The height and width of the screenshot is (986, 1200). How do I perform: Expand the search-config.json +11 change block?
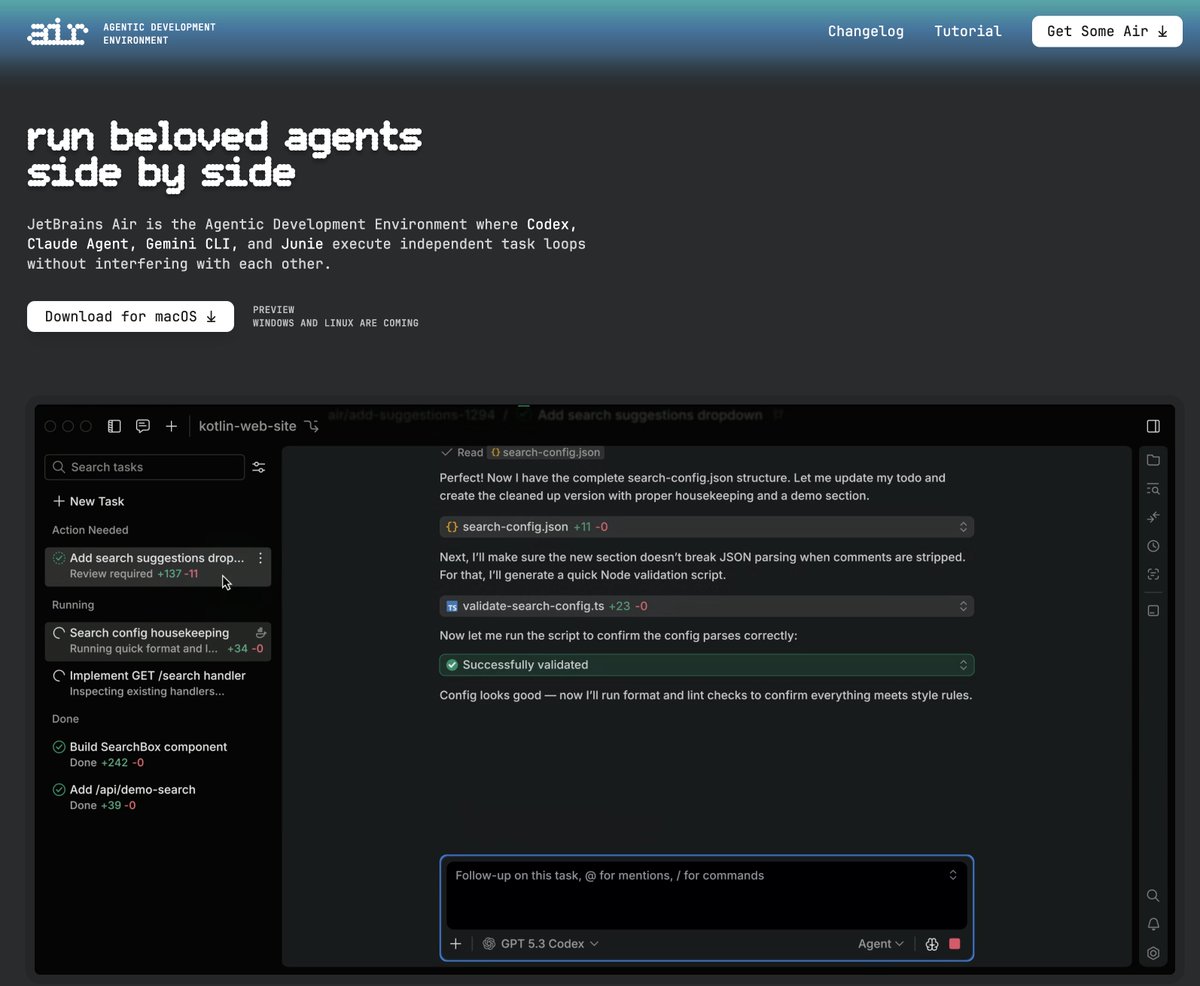pyautogui.click(x=706, y=526)
